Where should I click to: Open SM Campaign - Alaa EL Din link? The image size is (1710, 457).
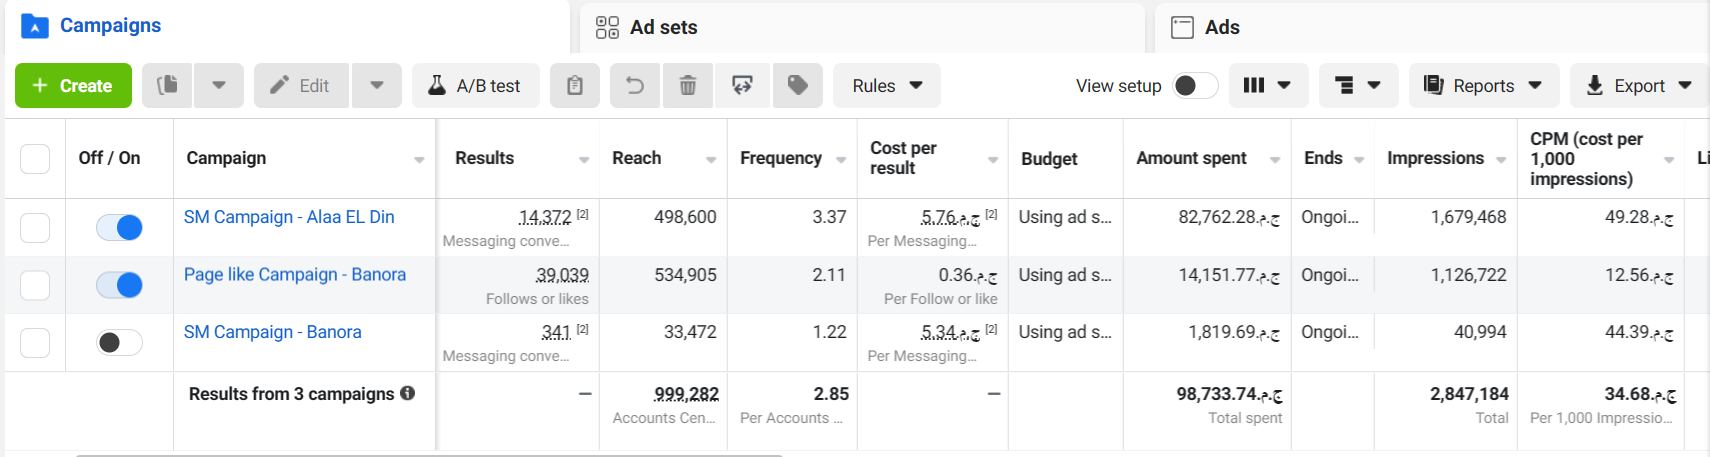pyautogui.click(x=289, y=217)
